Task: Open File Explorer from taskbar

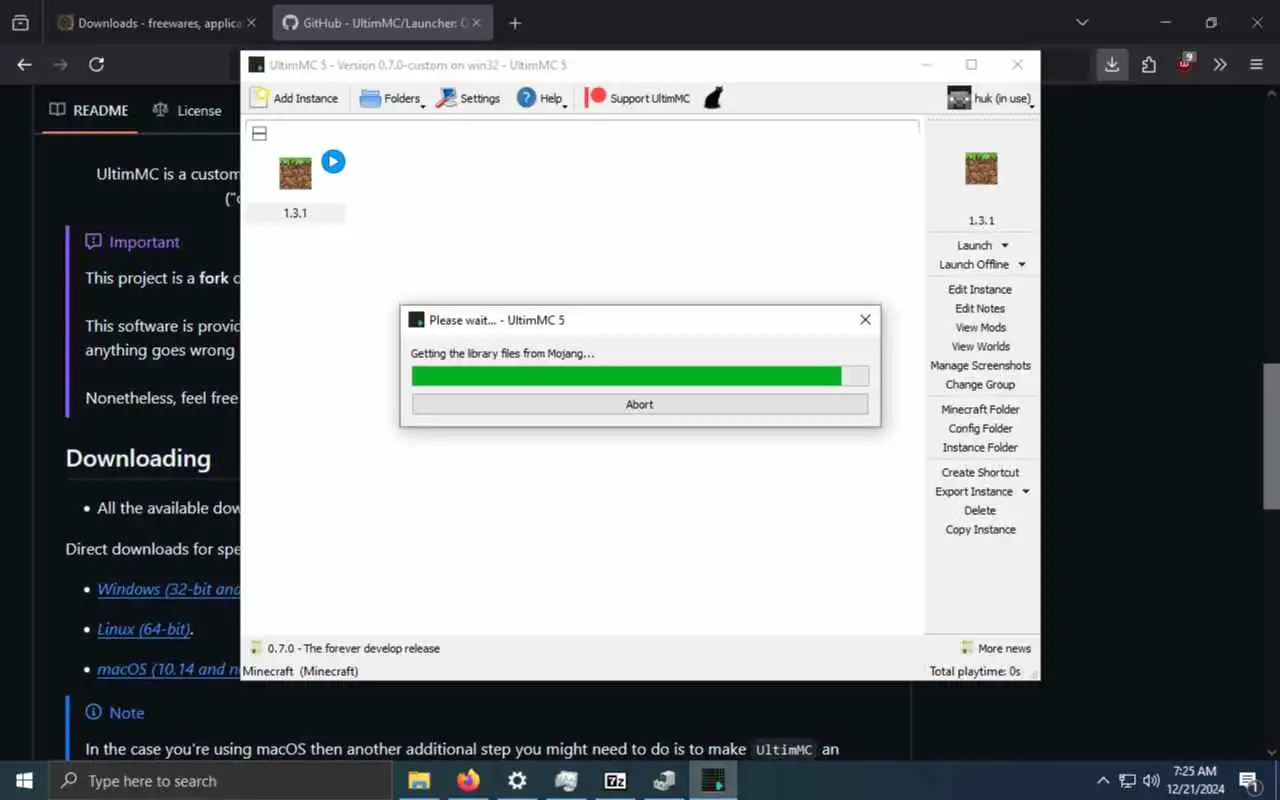Action: (419, 781)
